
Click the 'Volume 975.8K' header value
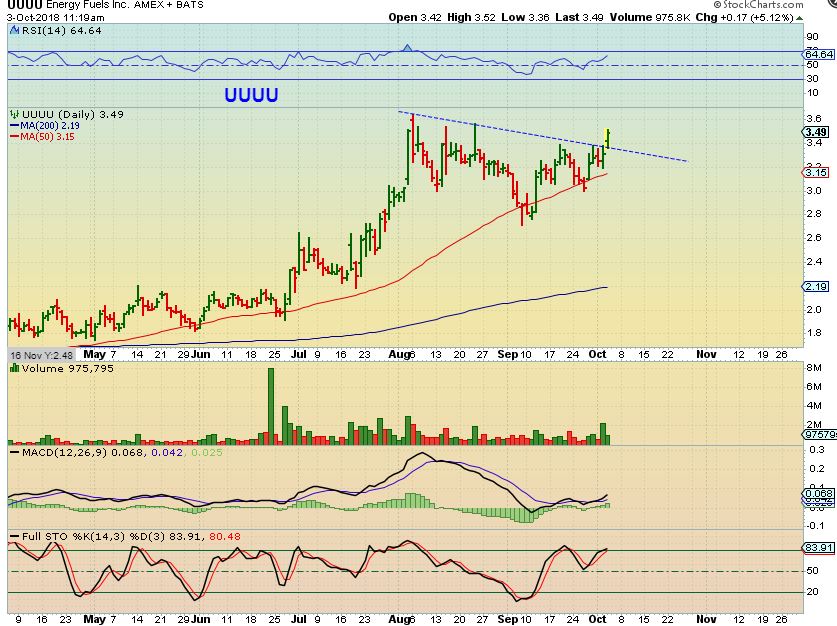pos(650,17)
